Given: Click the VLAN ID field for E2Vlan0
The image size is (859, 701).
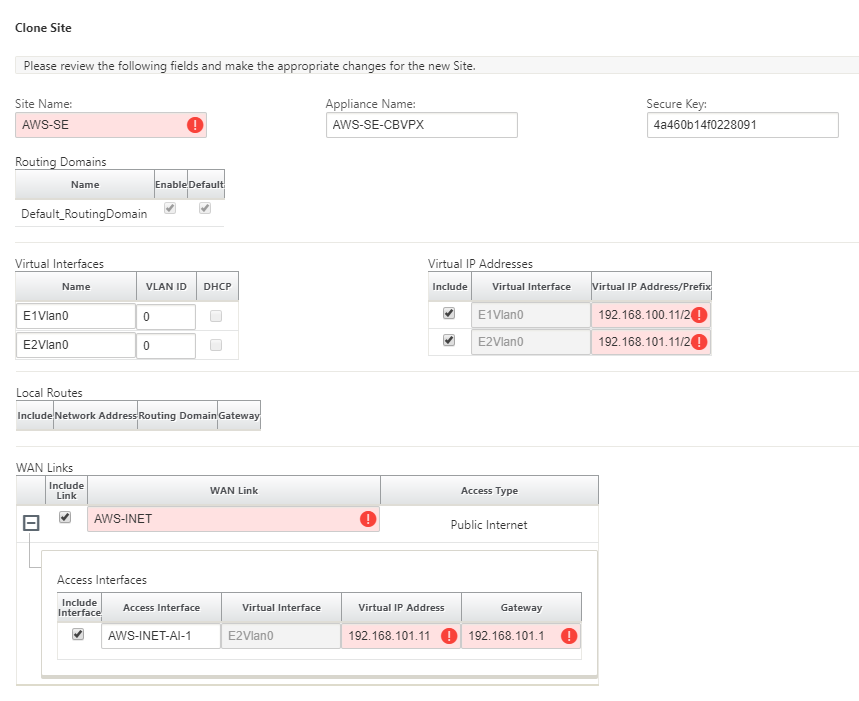Looking at the screenshot, I should [x=166, y=346].
